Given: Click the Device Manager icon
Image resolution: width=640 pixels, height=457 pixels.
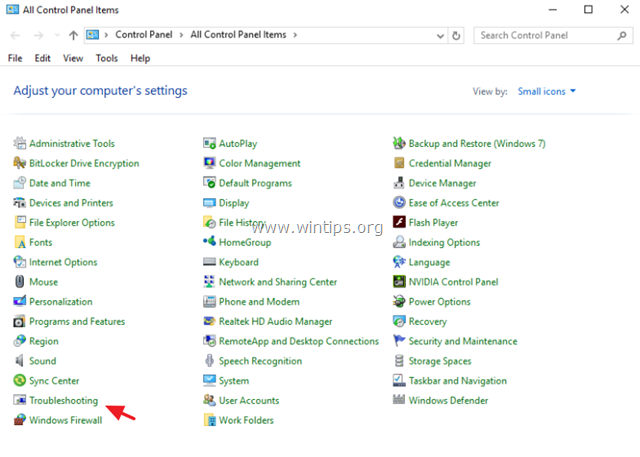Looking at the screenshot, I should [x=399, y=183].
